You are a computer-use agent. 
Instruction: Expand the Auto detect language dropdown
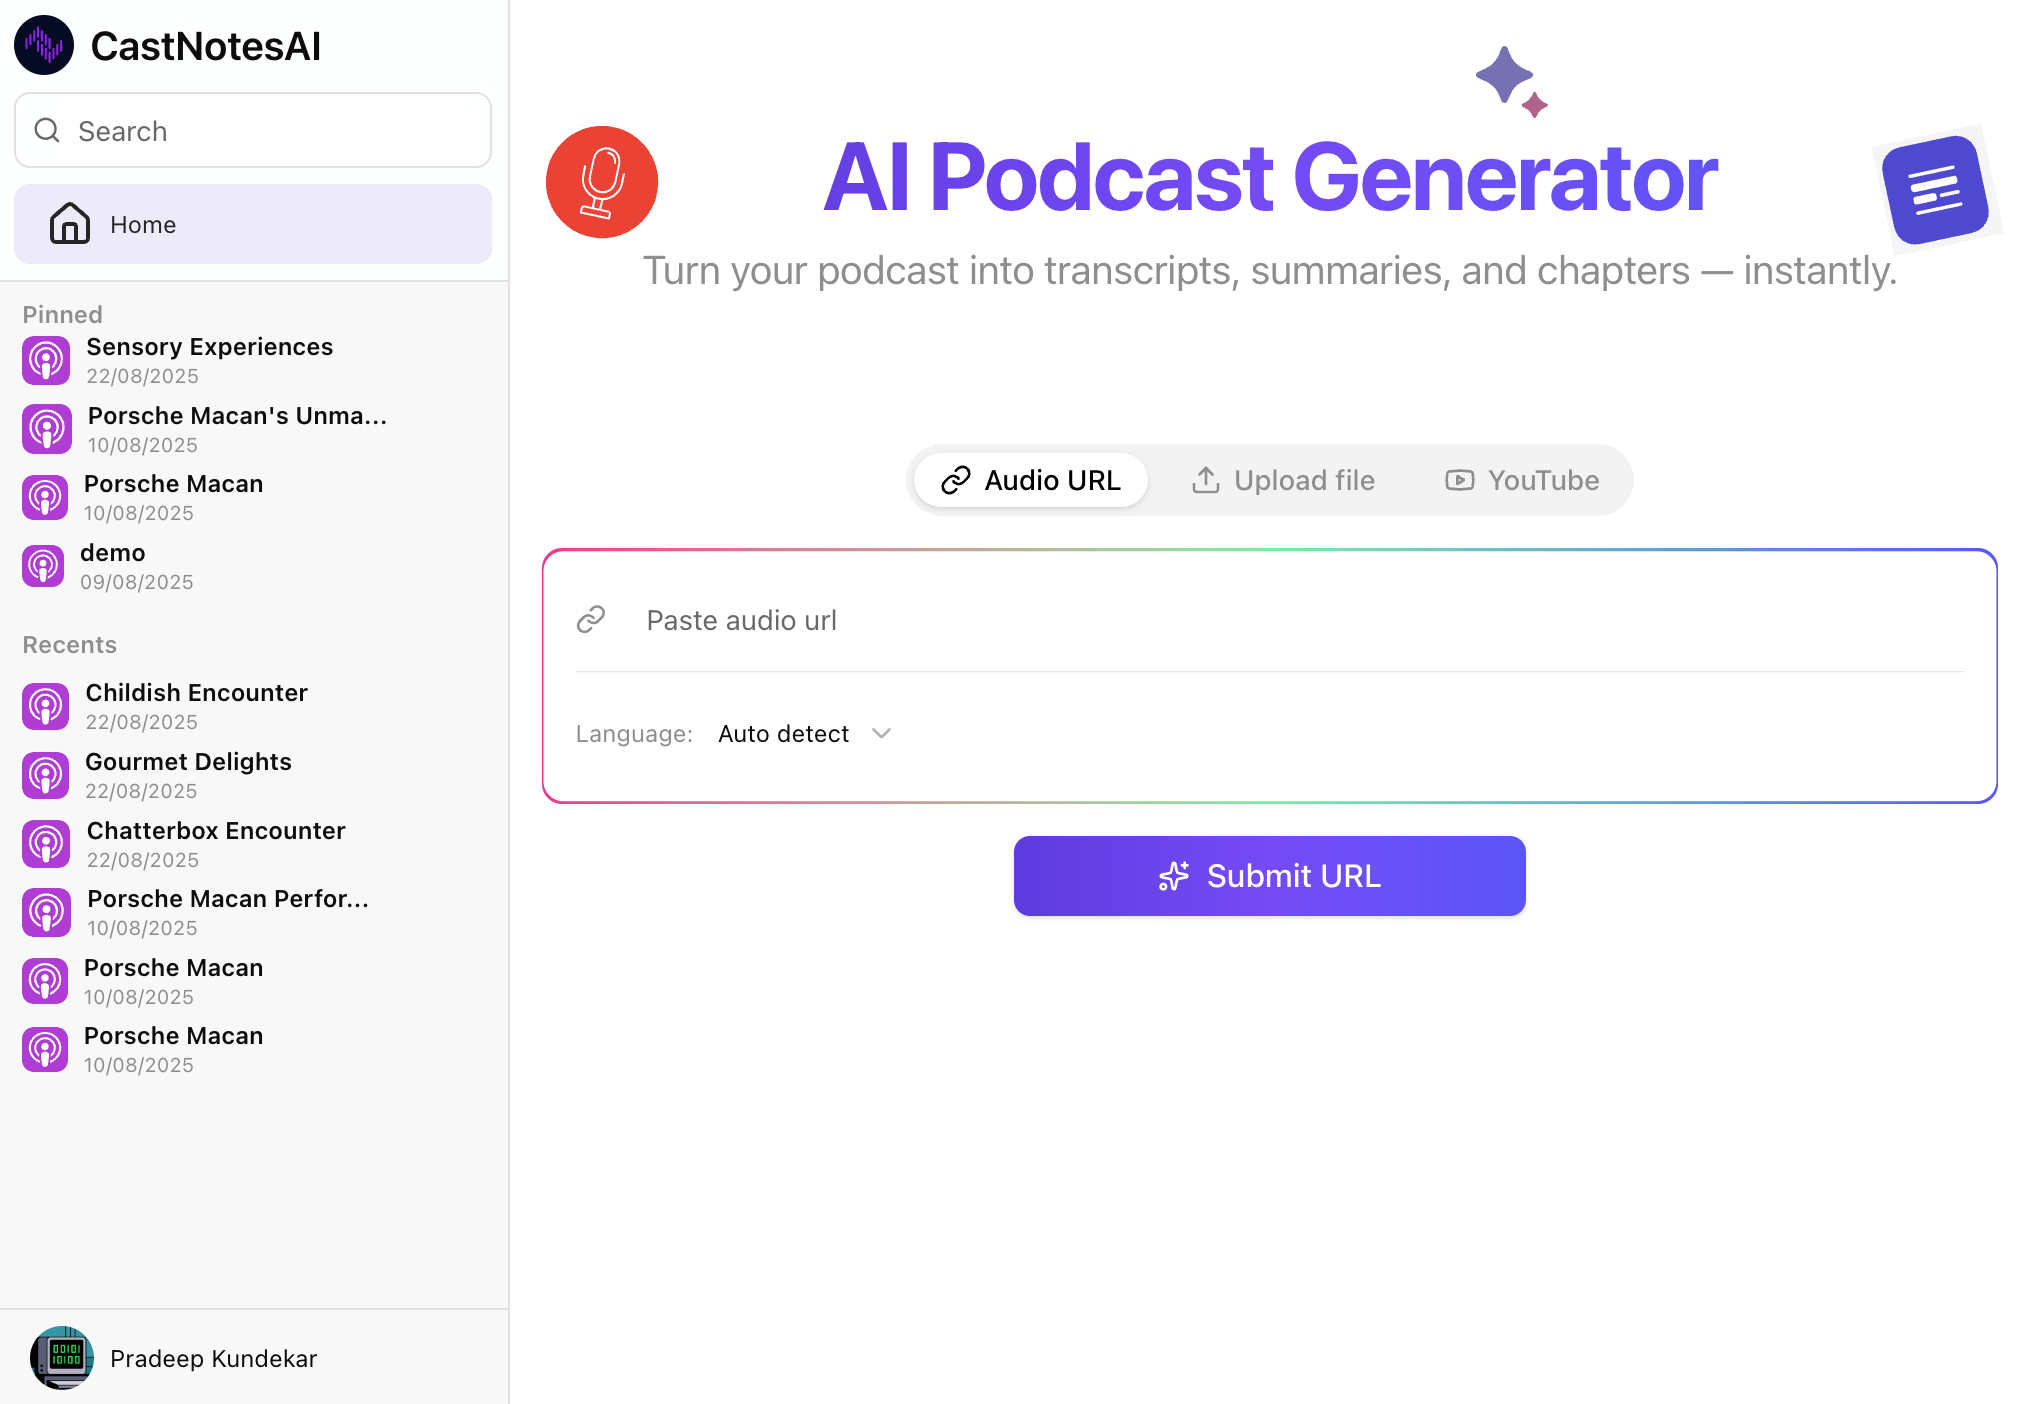[x=784, y=734]
